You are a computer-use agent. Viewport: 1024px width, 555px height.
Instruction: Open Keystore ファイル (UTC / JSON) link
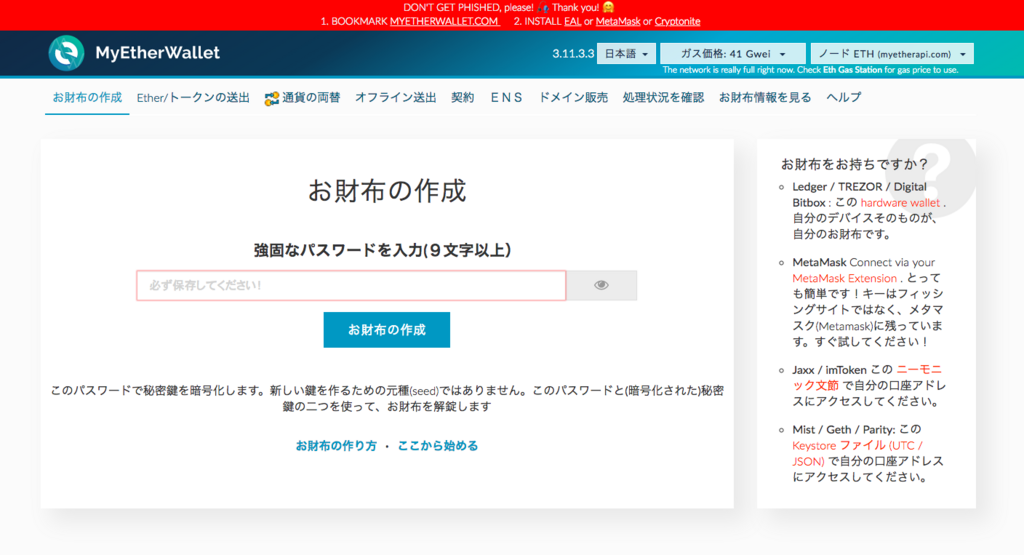[857, 453]
